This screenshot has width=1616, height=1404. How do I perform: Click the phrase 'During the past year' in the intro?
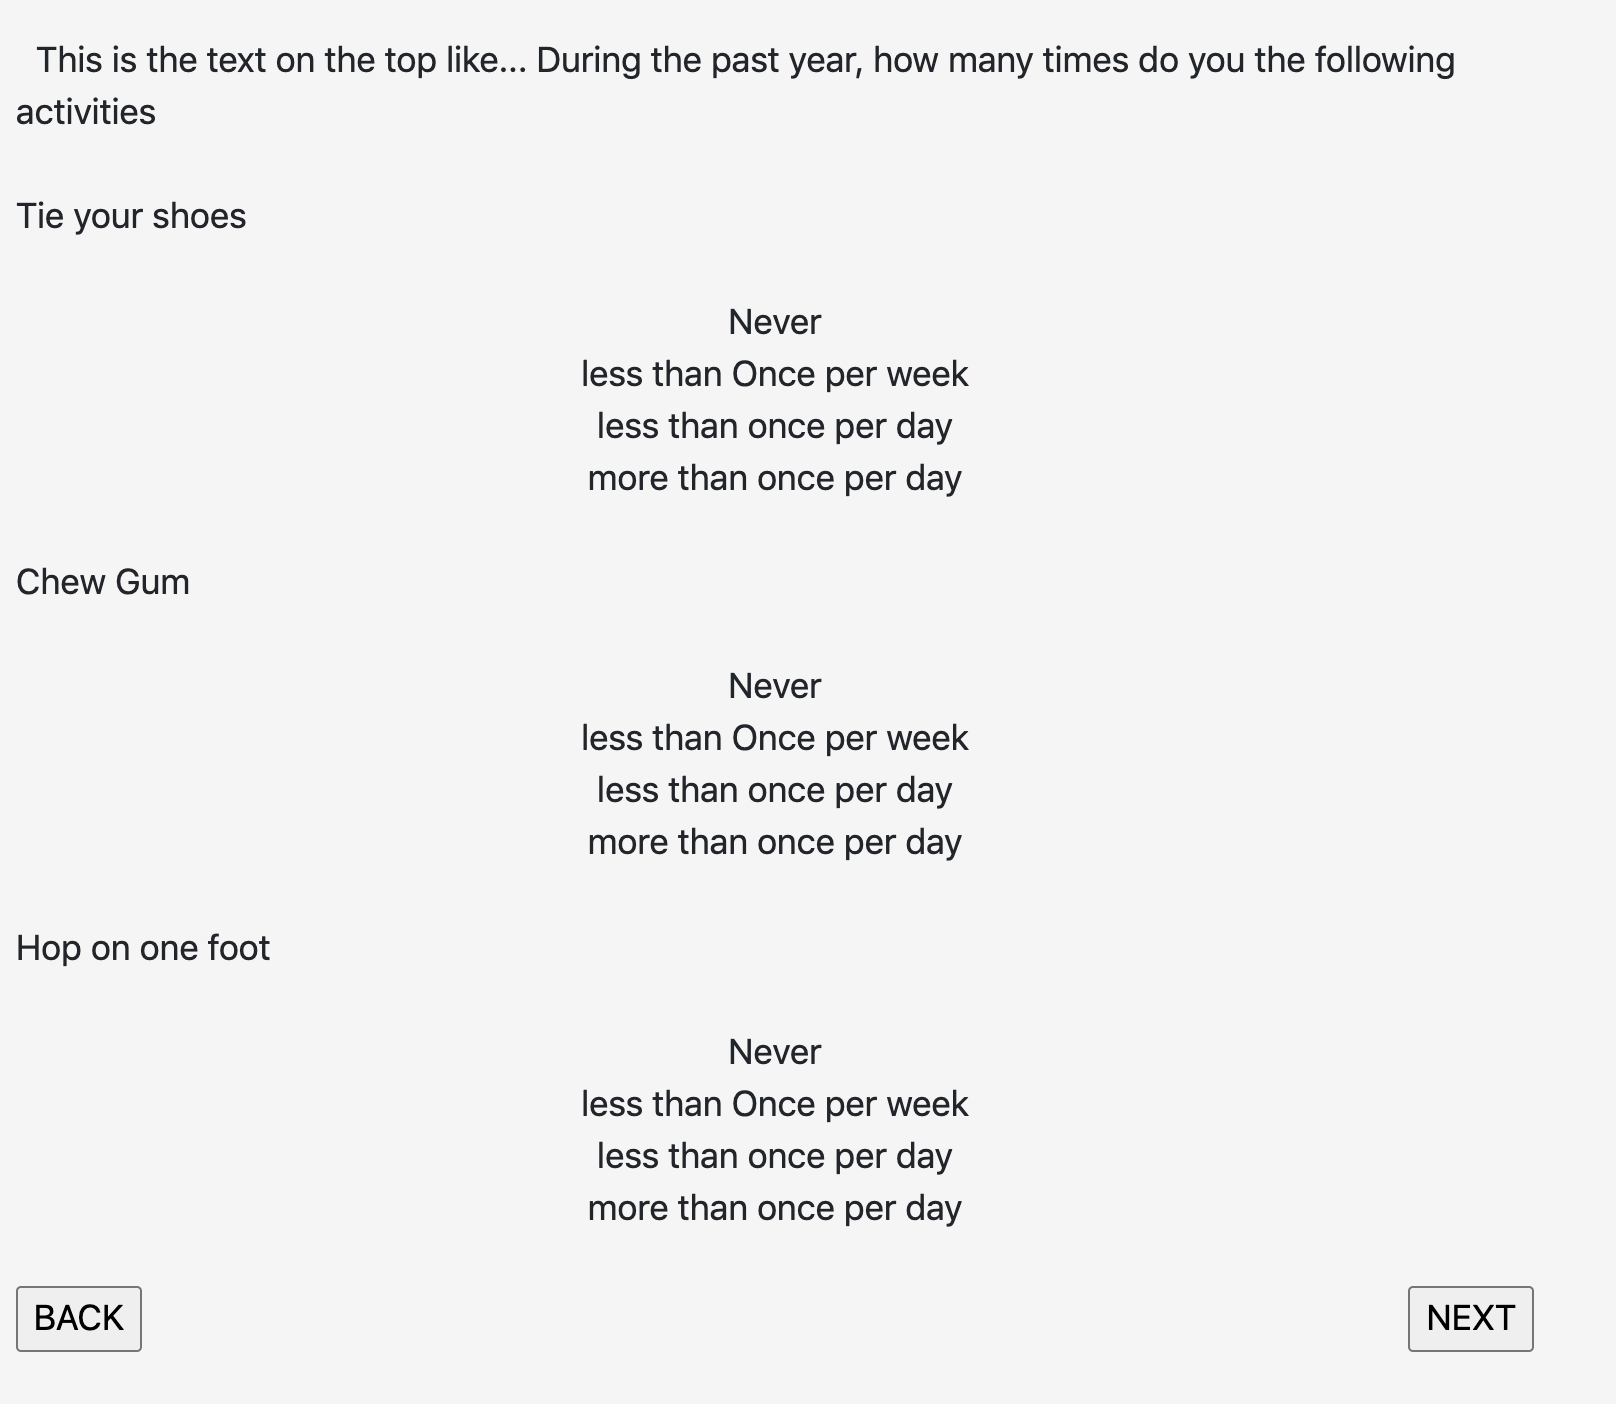(698, 60)
